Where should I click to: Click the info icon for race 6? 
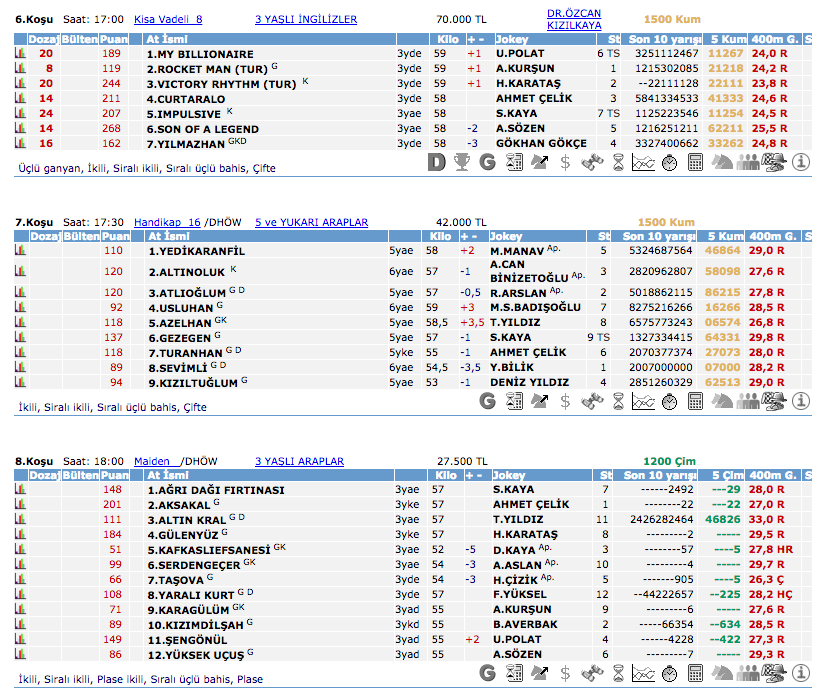800,162
